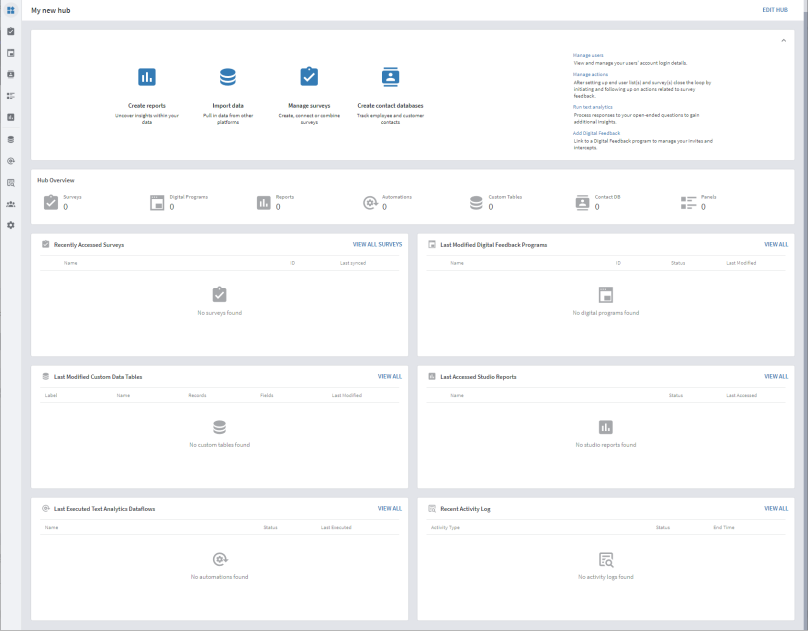Click VIEW ALL for Text Analytics Dataflows
Image resolution: width=808 pixels, height=631 pixels.
(x=390, y=508)
